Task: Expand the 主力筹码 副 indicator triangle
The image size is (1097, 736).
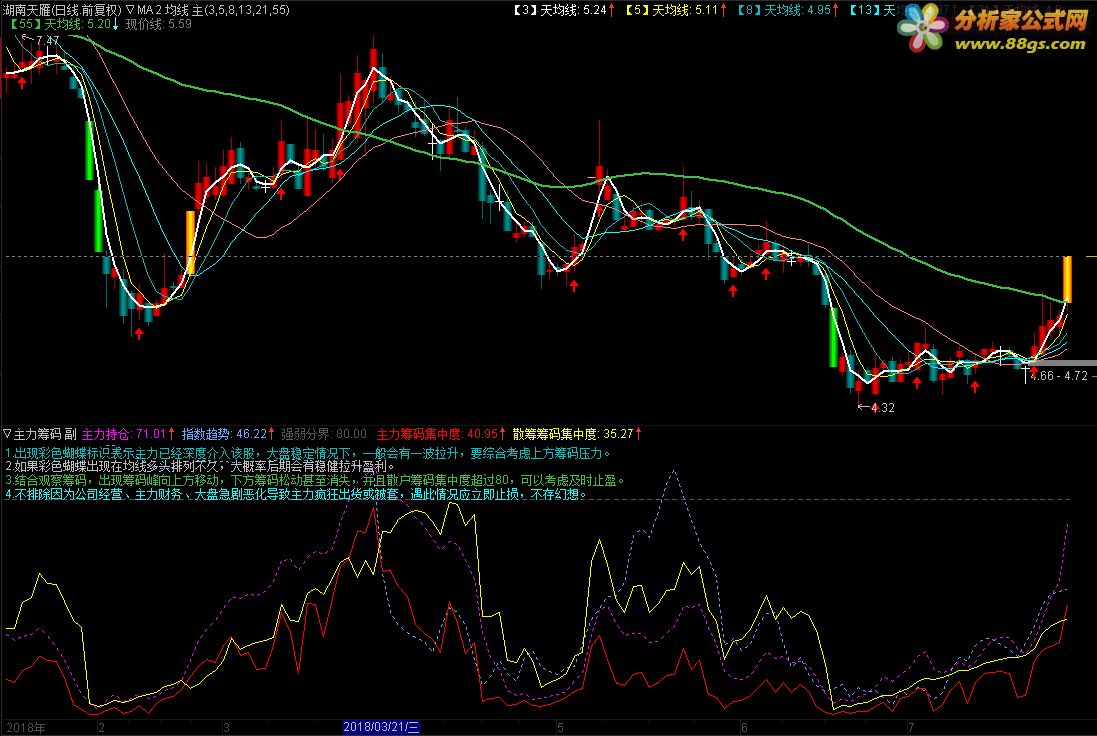Action: (8, 434)
